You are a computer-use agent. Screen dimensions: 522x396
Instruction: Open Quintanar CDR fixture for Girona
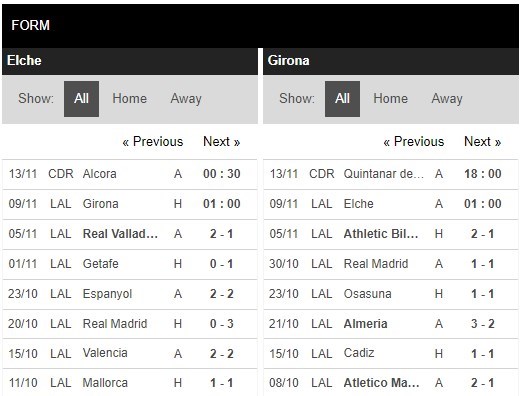tap(391, 174)
